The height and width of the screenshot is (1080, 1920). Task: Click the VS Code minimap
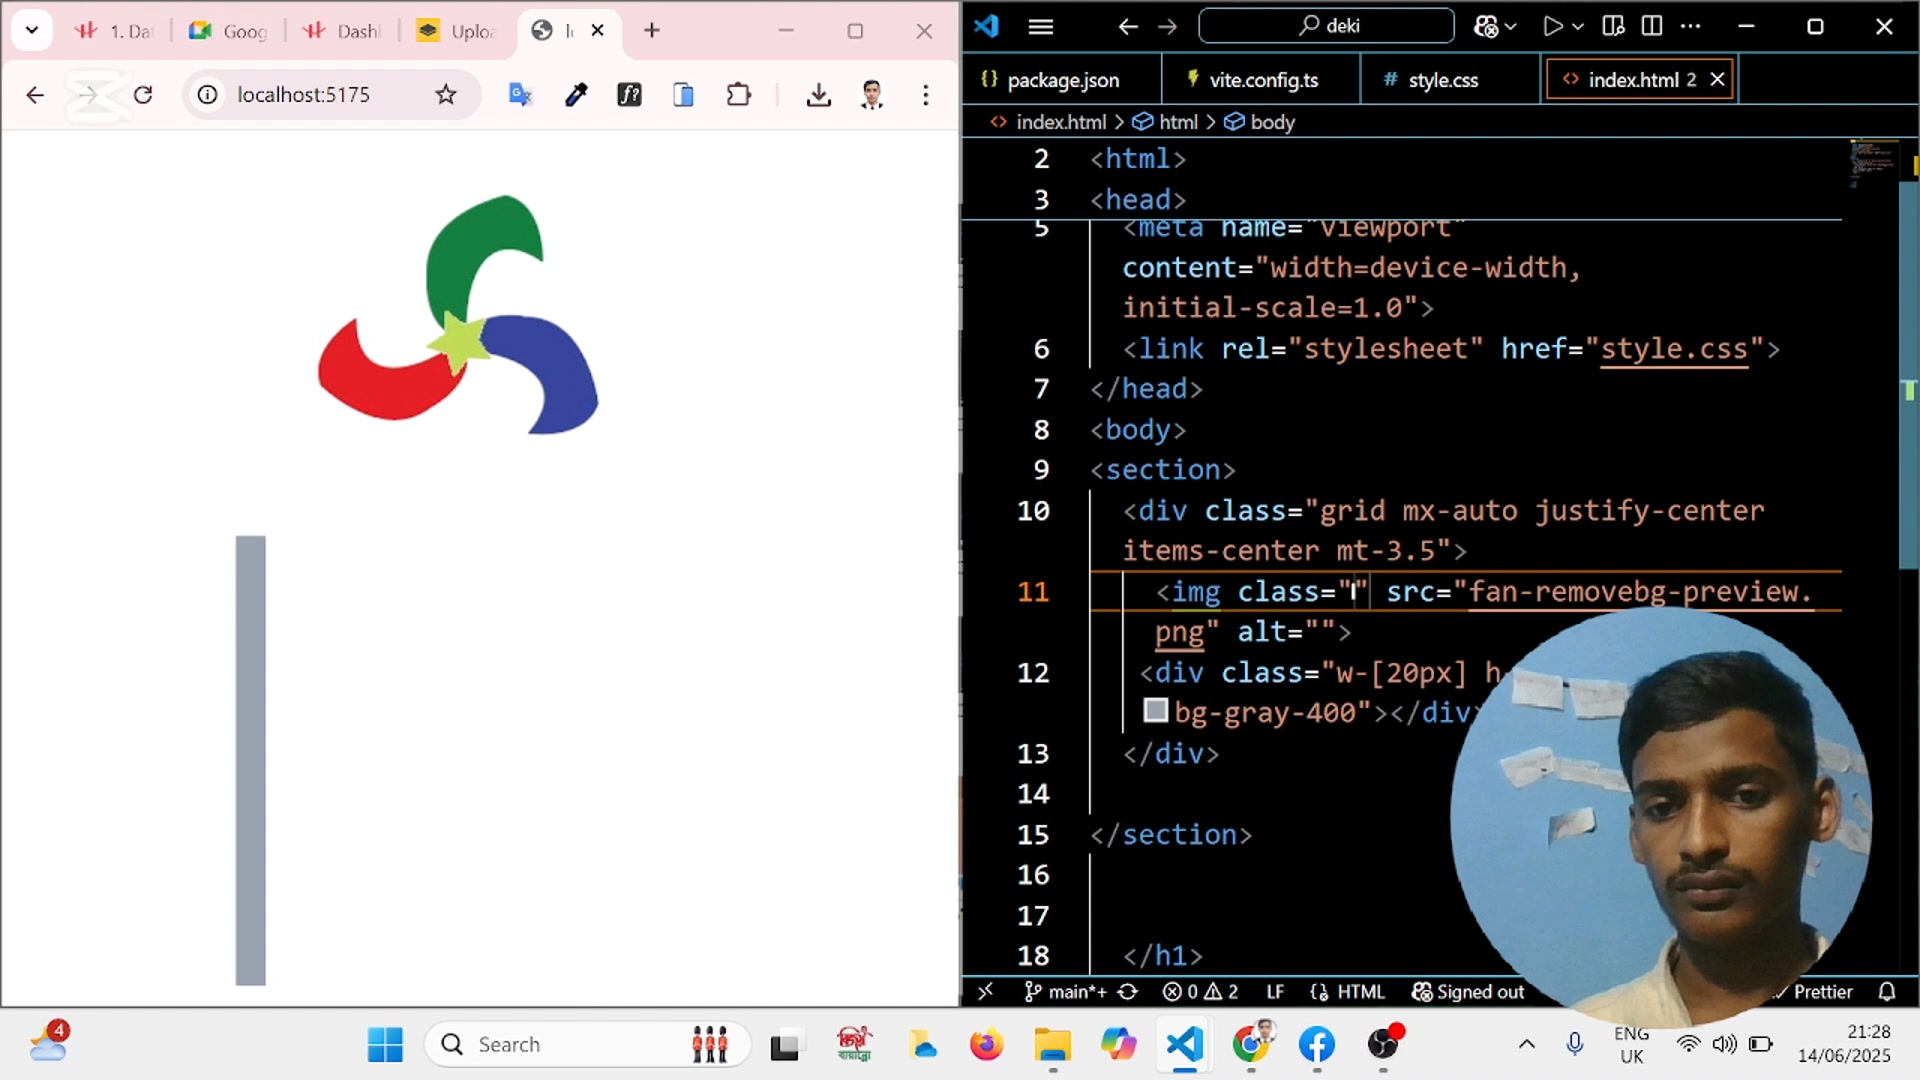[1872, 165]
